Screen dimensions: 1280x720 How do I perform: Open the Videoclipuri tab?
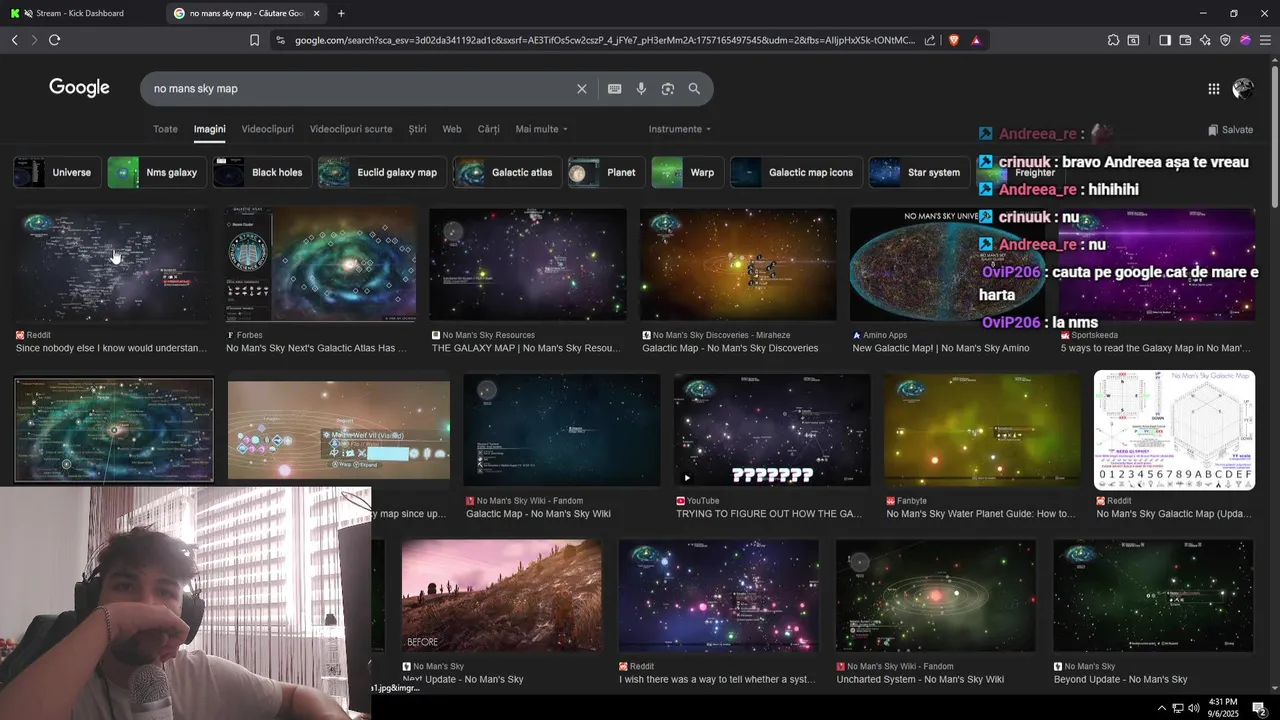point(268,129)
